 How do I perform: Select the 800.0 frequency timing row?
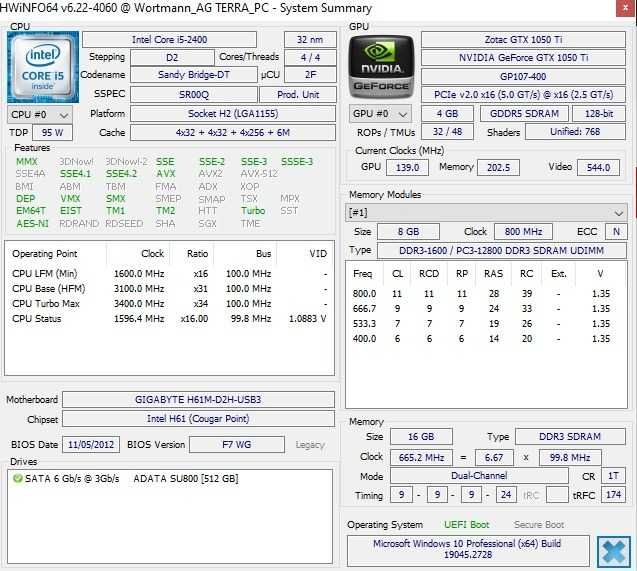[x=486, y=294]
